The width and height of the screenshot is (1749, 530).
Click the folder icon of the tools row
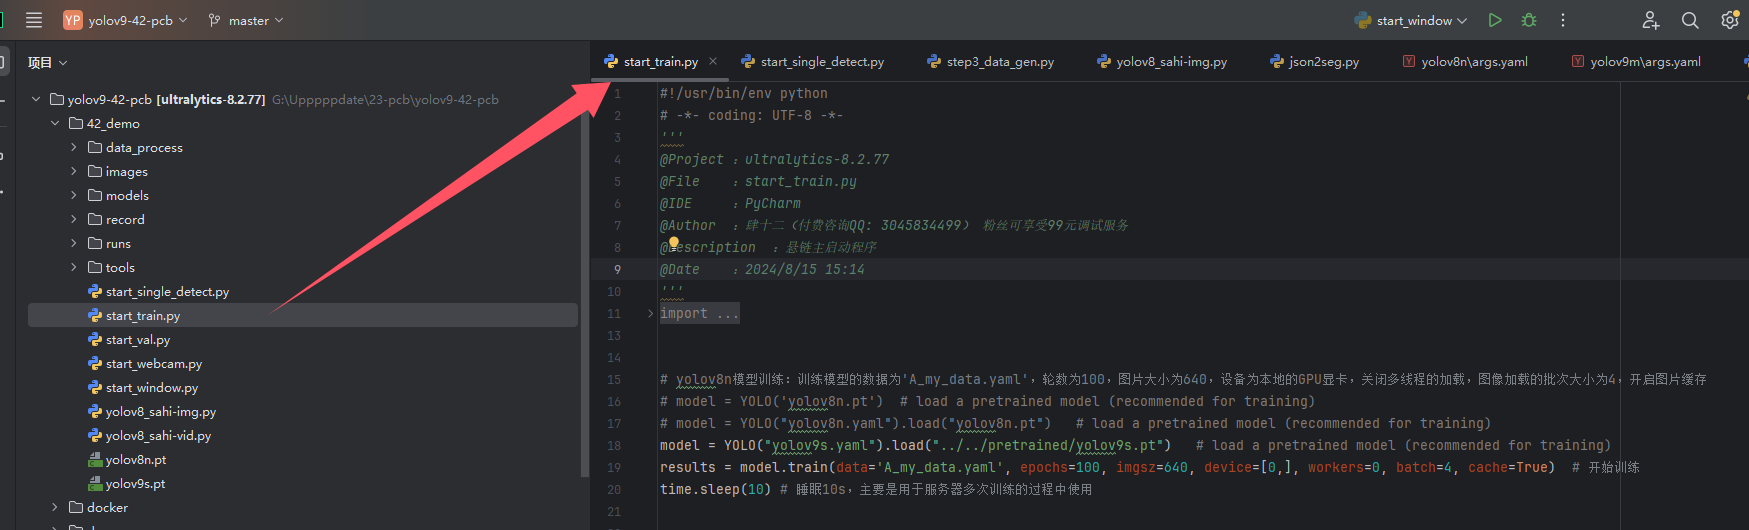click(x=95, y=267)
